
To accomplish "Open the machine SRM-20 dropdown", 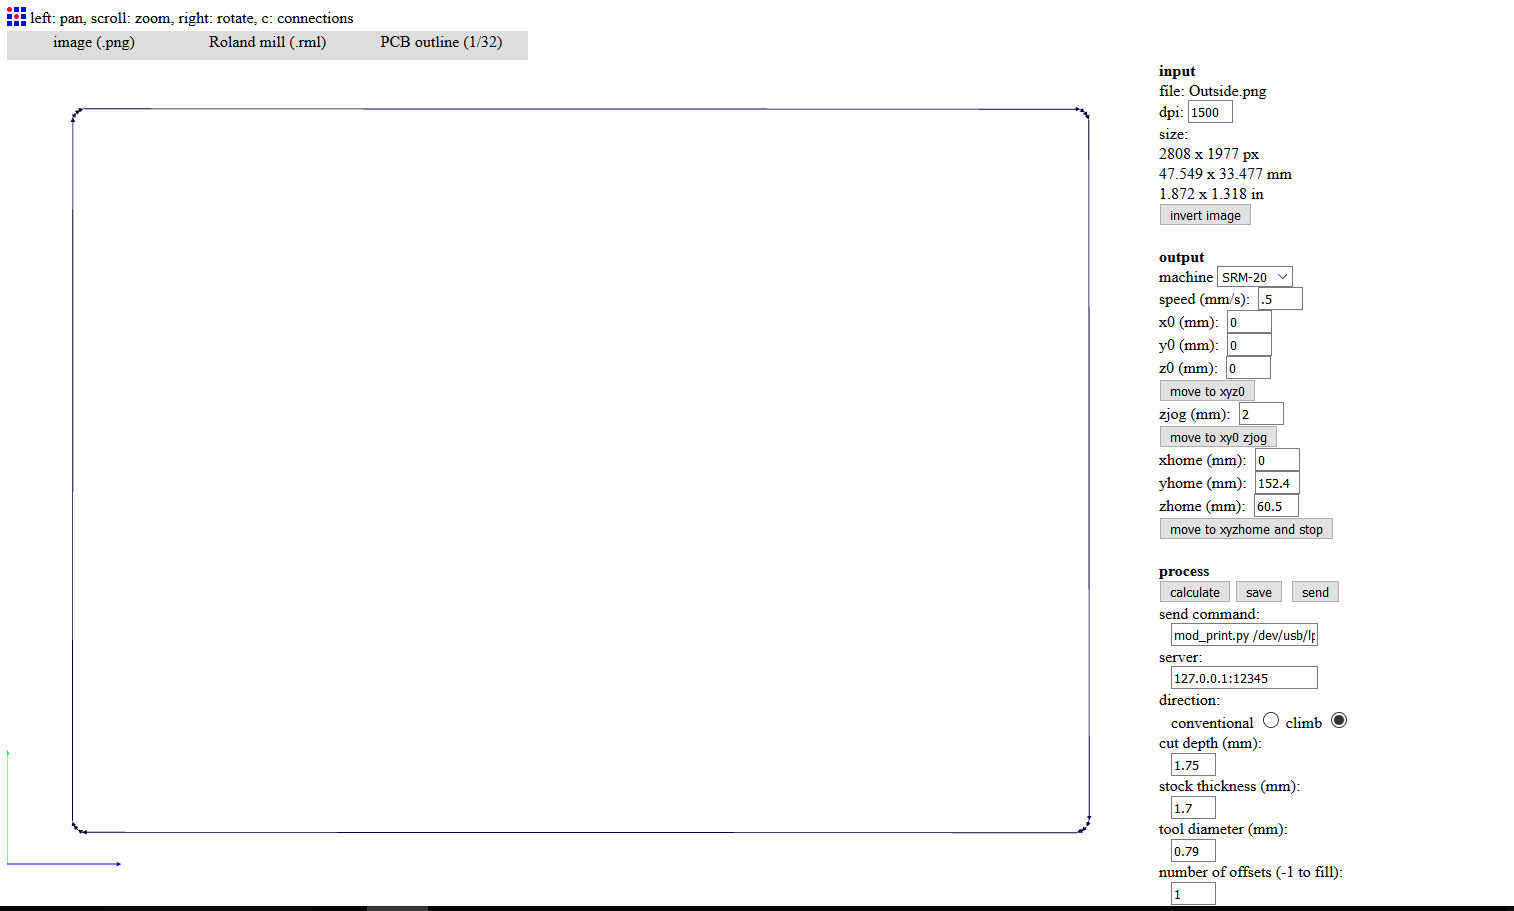I will pyautogui.click(x=1255, y=277).
